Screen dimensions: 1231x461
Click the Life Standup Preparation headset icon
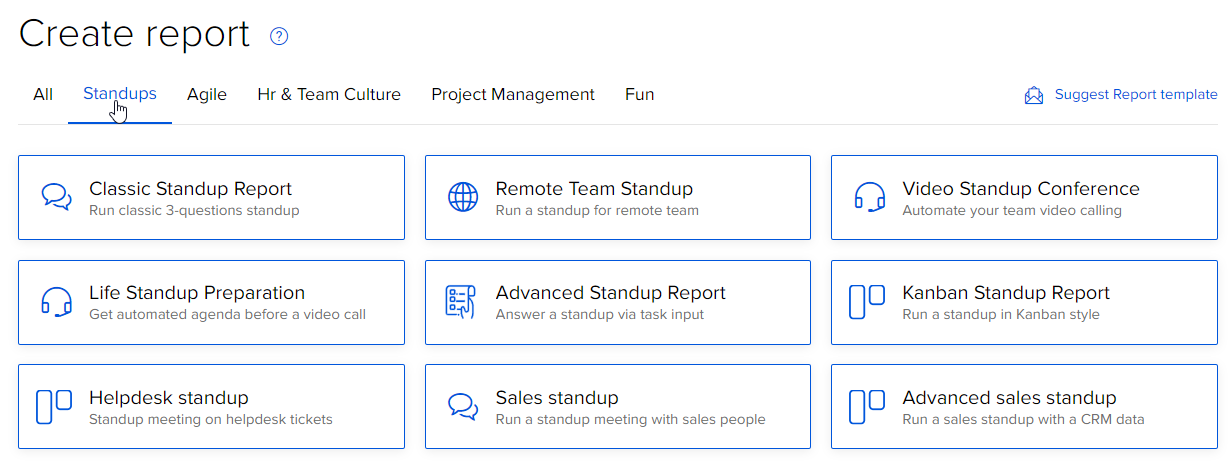(56, 302)
